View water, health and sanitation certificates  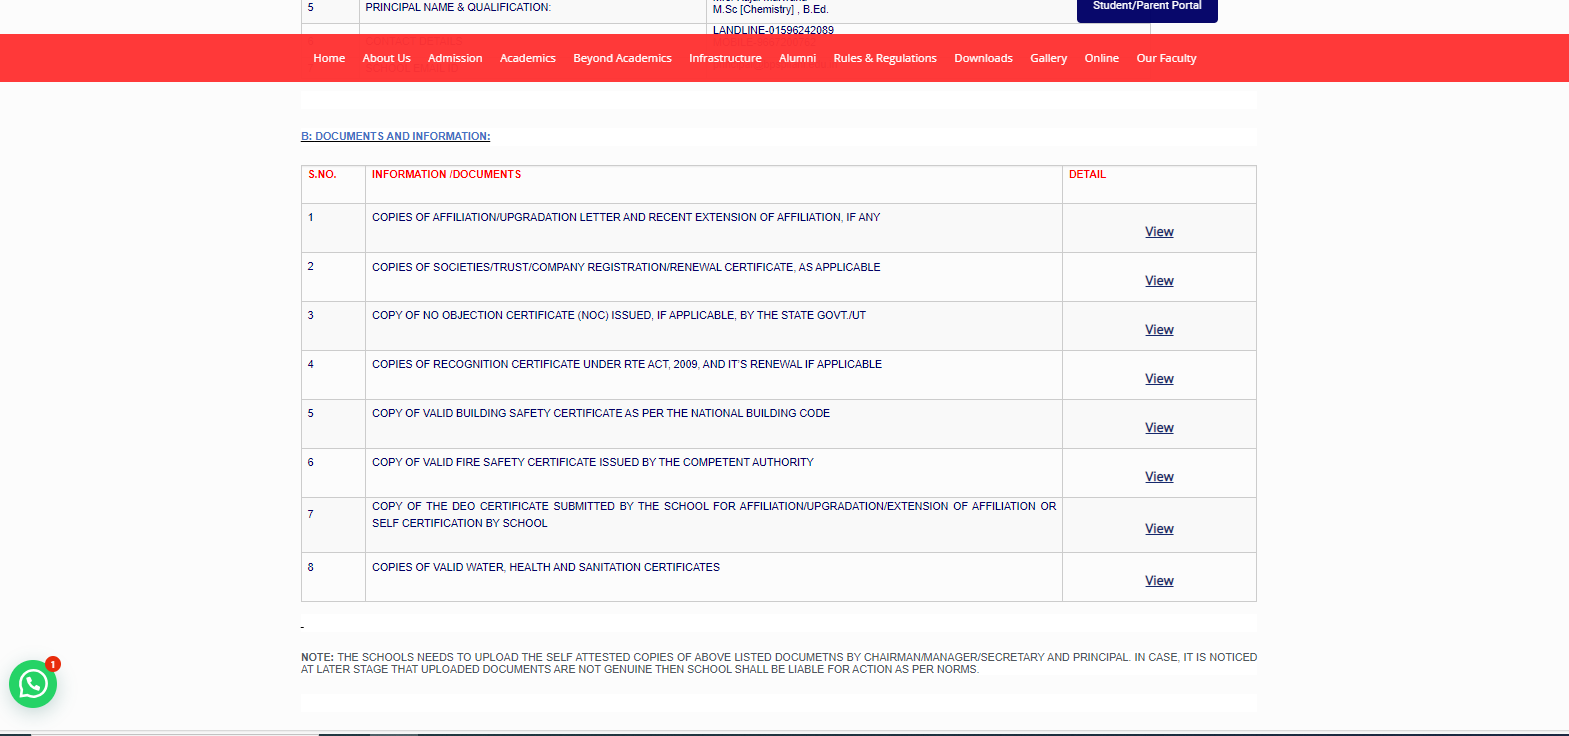[x=1159, y=581]
